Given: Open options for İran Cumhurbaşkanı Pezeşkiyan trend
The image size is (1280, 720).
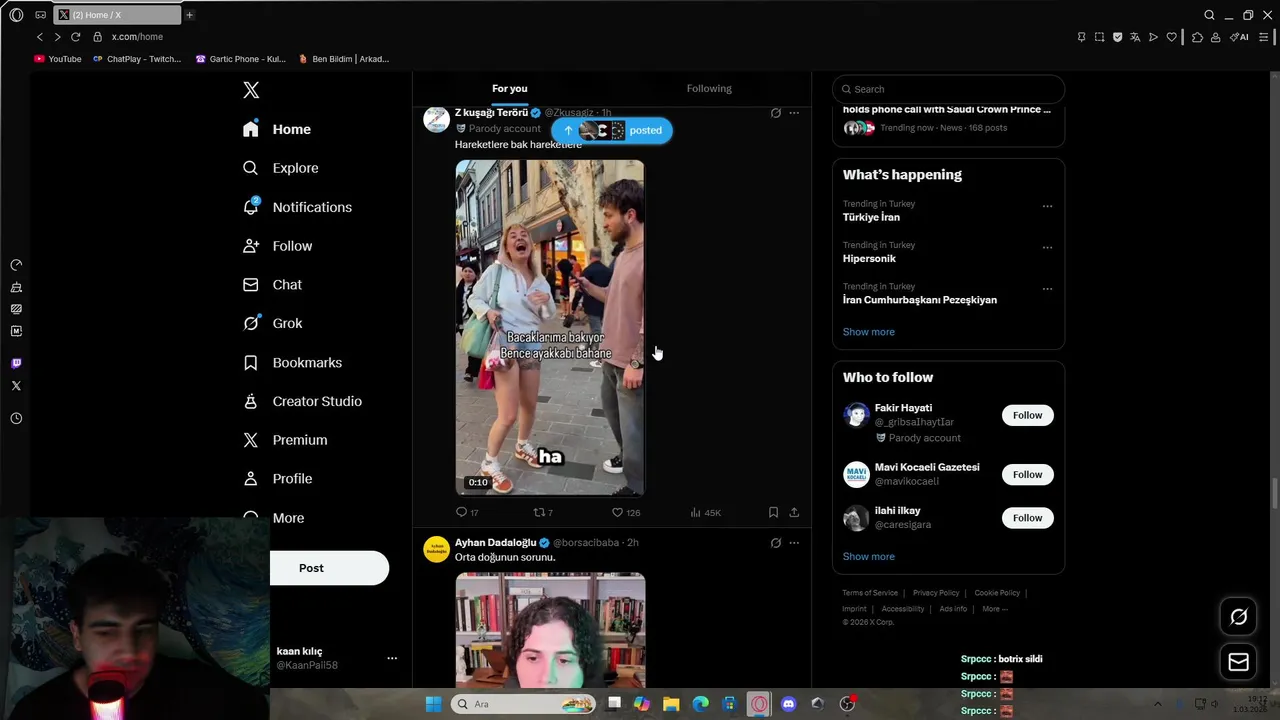Looking at the screenshot, I should tap(1047, 288).
